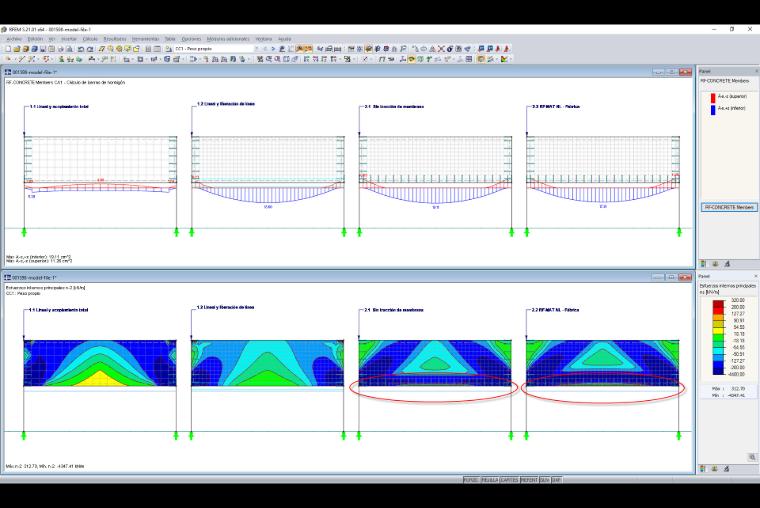
Task: Toggle REFENT object snap in the status bar
Action: 529,479
